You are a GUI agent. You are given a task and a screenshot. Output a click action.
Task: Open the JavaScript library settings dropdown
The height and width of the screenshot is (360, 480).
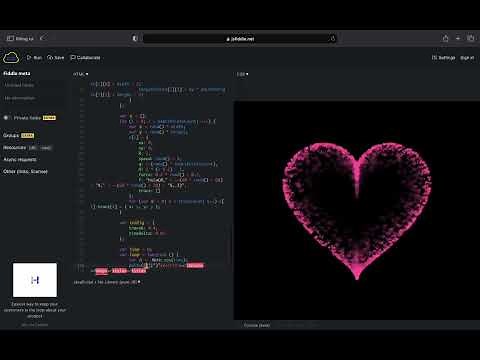click(107, 282)
